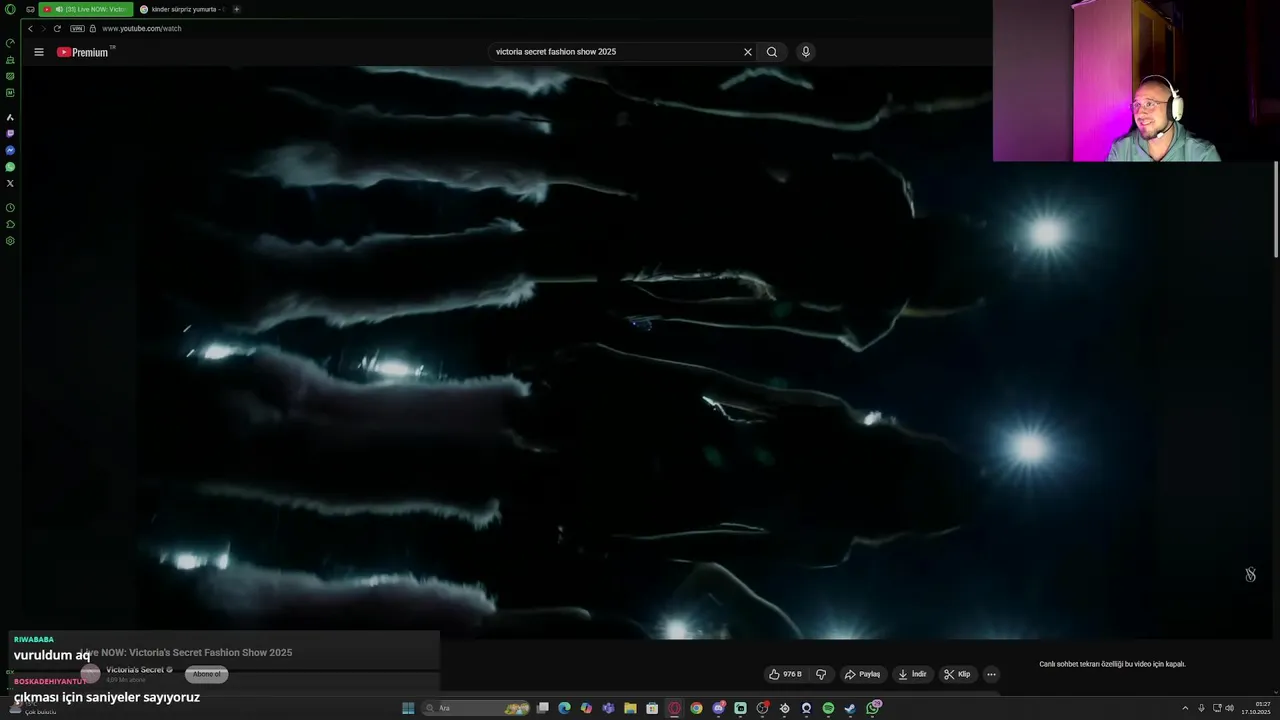The image size is (1280, 720).
Task: Download the video via İndir
Action: [912, 674]
